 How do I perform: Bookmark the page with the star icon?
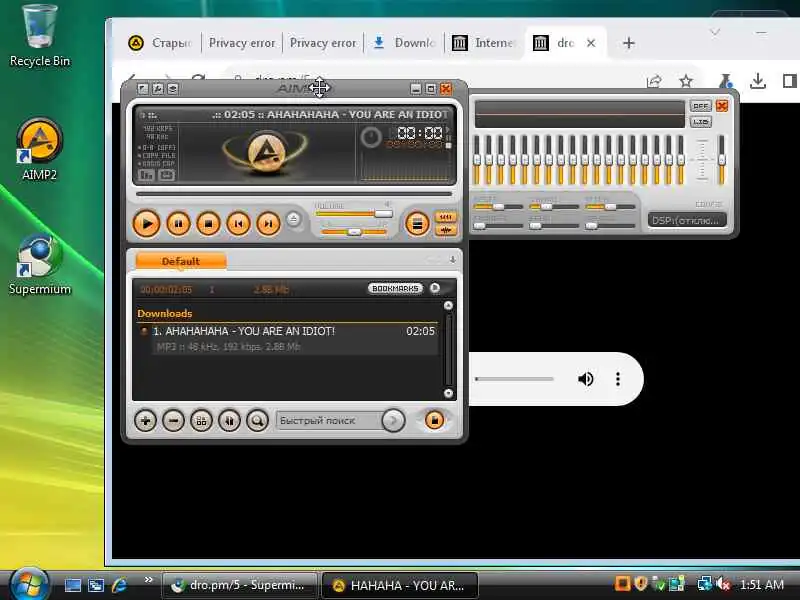pos(686,81)
